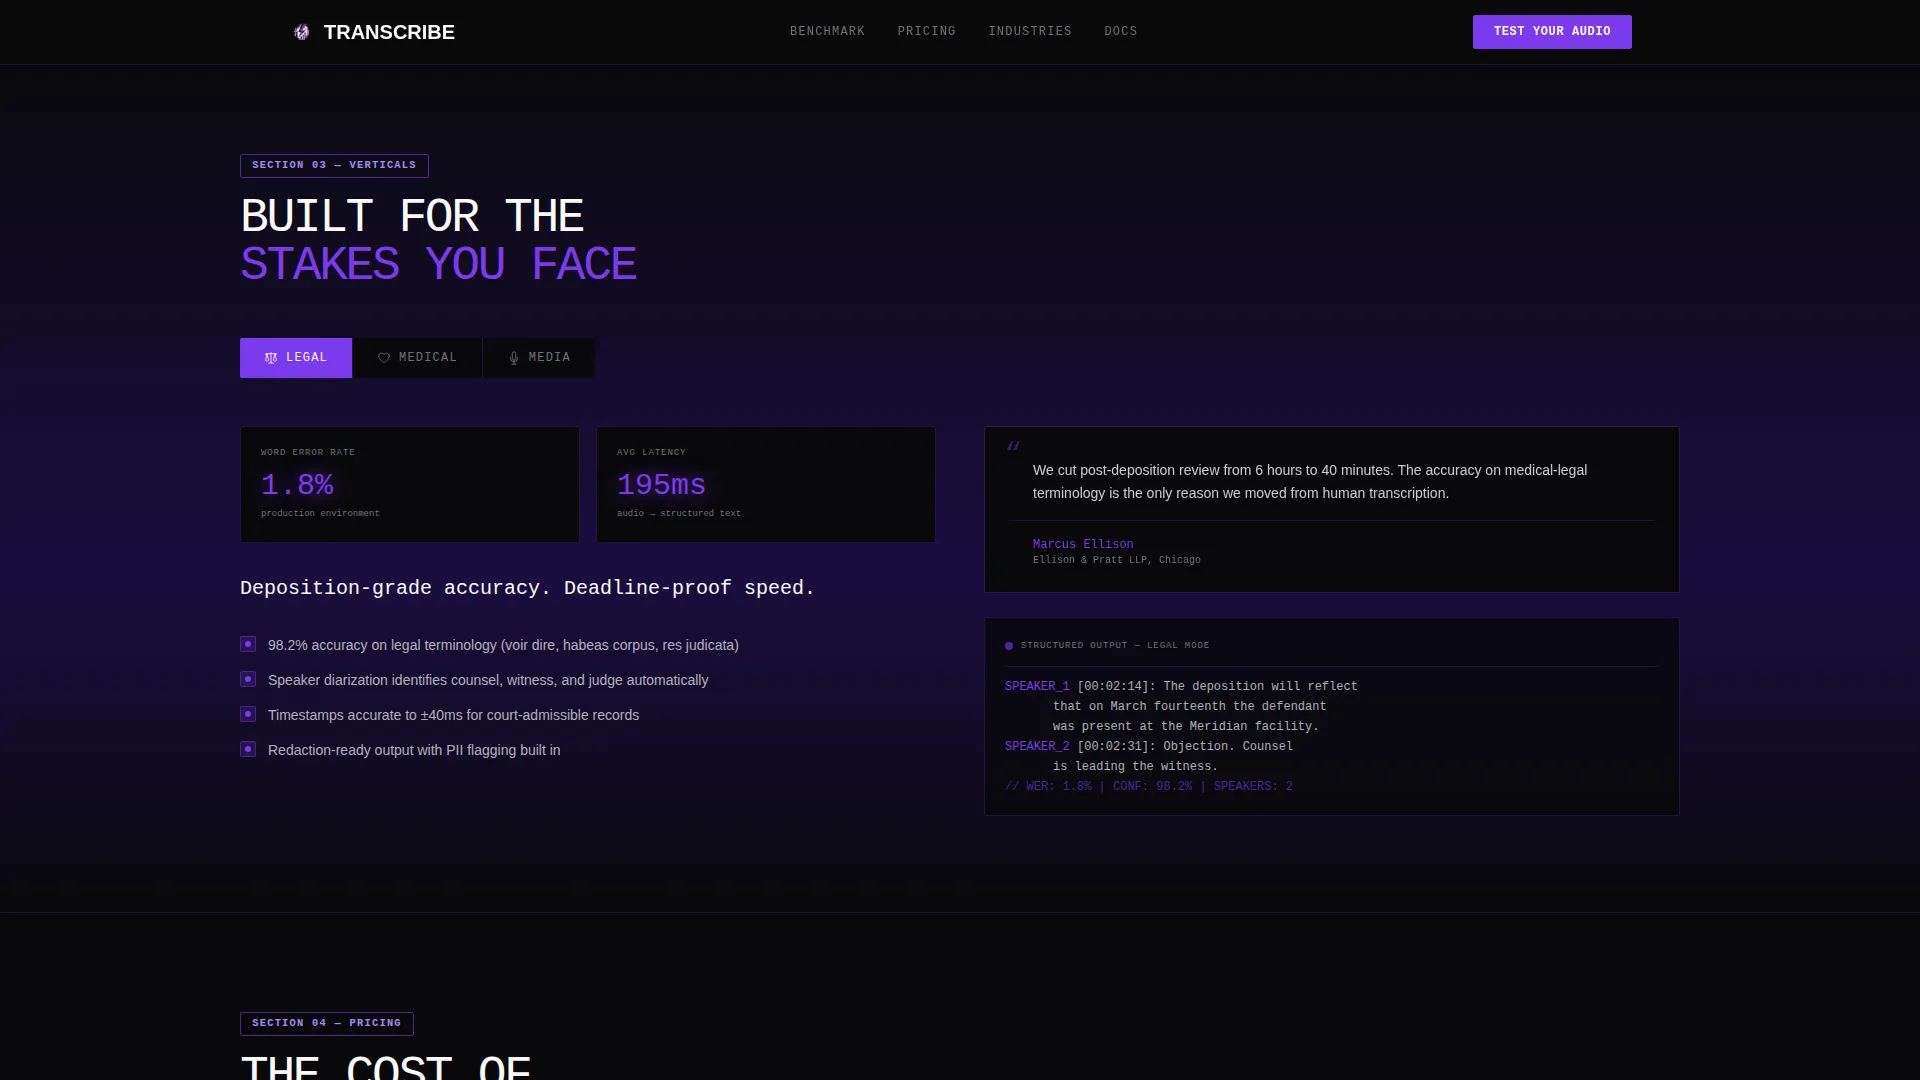Click the Avg Latency label
The width and height of the screenshot is (1920, 1080).
651,452
